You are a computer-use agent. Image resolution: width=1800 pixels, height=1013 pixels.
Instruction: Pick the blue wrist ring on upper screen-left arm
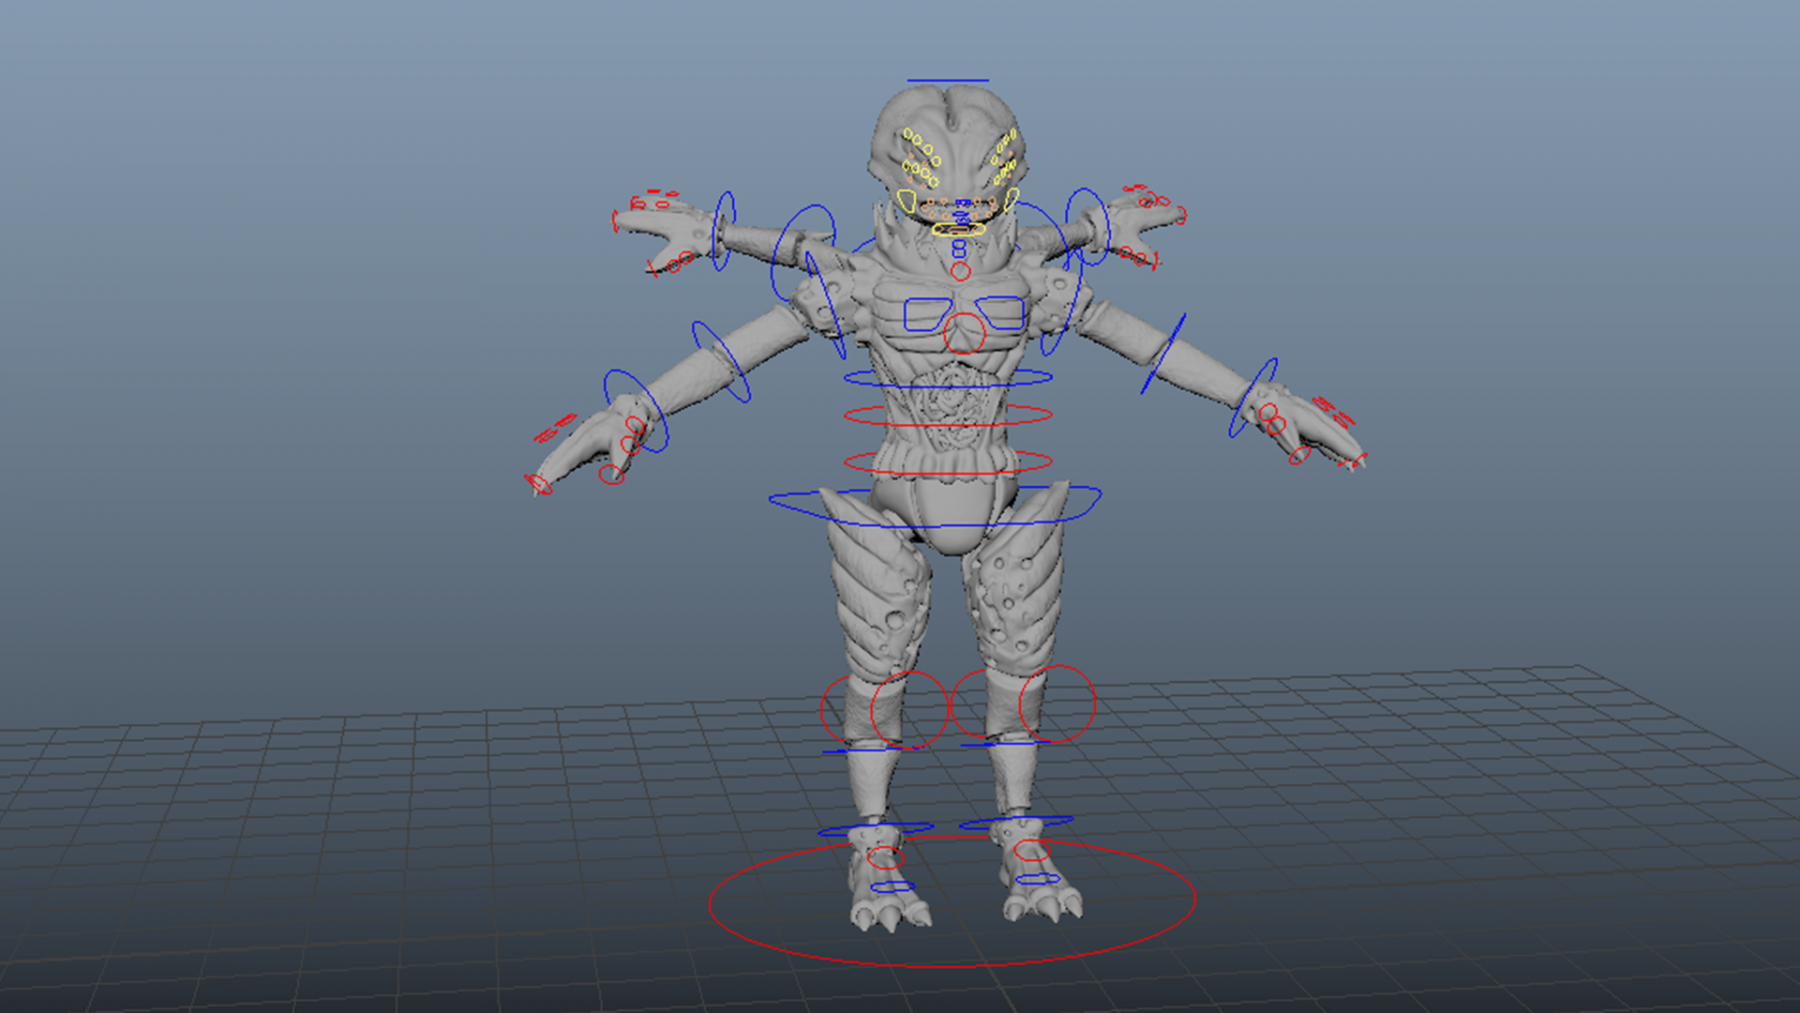724,231
